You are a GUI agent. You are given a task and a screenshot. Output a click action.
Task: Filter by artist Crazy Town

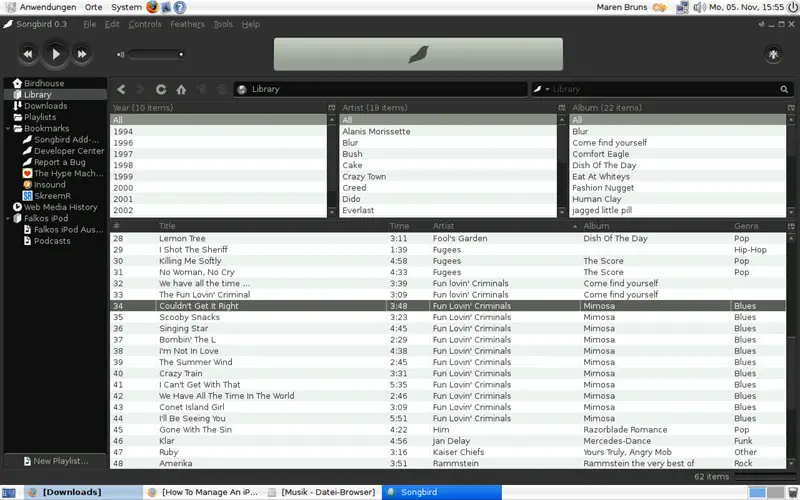(x=447, y=176)
